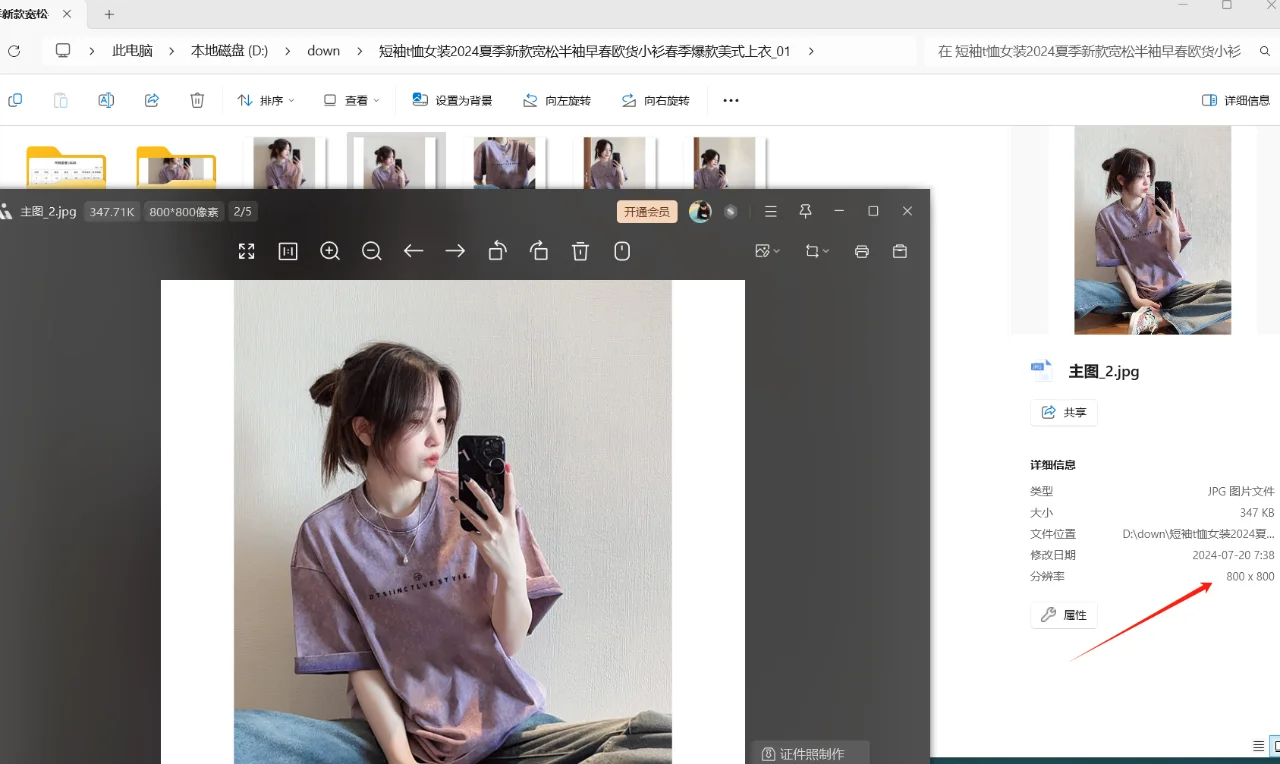Go to the next image with the arrow
Screen dimensions: 1280x764
(x=455, y=251)
